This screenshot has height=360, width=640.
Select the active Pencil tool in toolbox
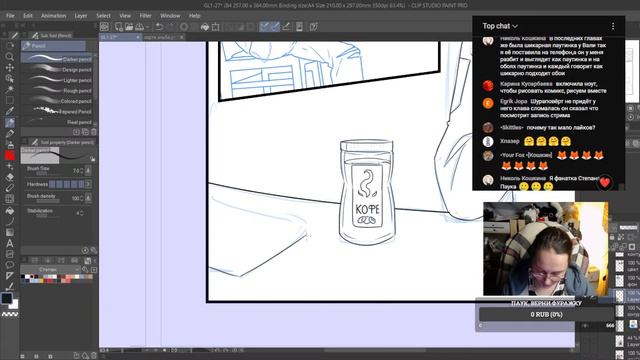coord(10,122)
